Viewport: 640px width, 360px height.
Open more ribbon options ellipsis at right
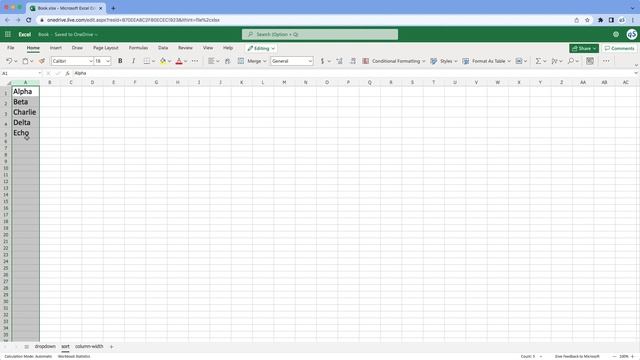coord(606,61)
